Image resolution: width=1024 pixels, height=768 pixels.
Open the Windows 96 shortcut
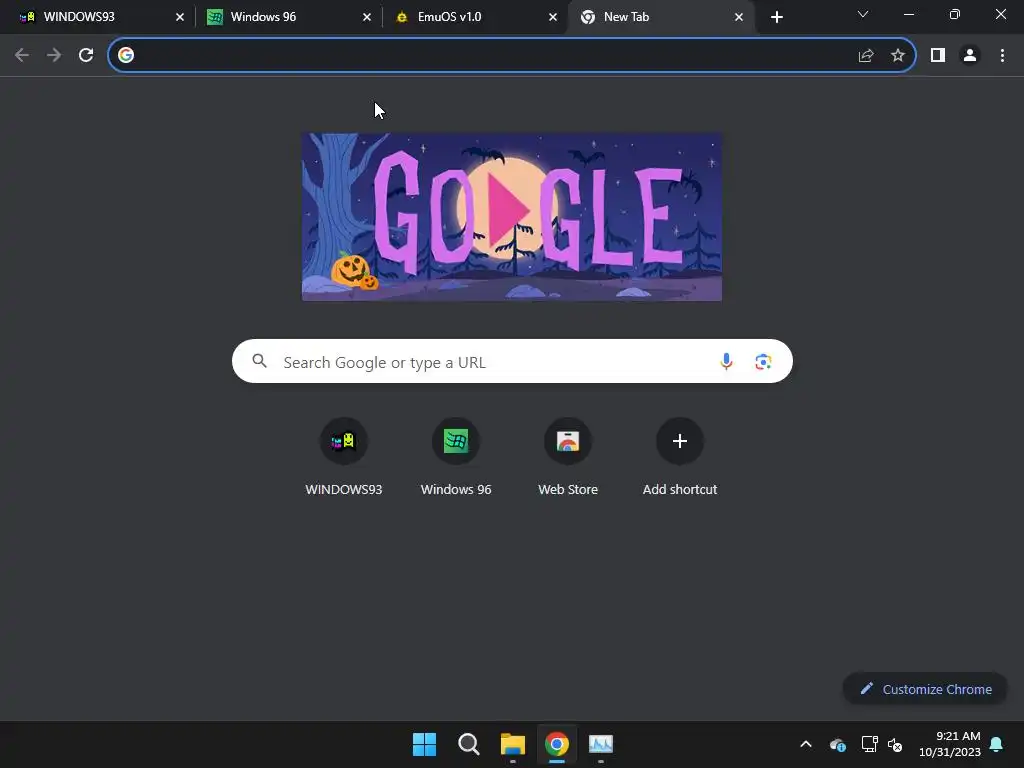(x=456, y=456)
